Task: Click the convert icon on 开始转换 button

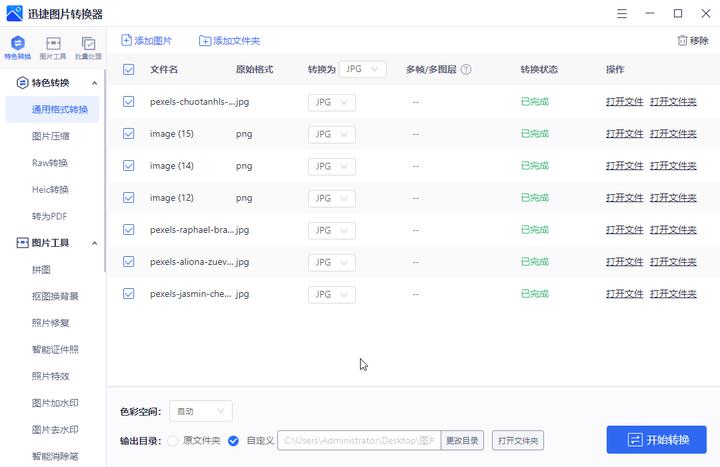Action: click(x=635, y=440)
